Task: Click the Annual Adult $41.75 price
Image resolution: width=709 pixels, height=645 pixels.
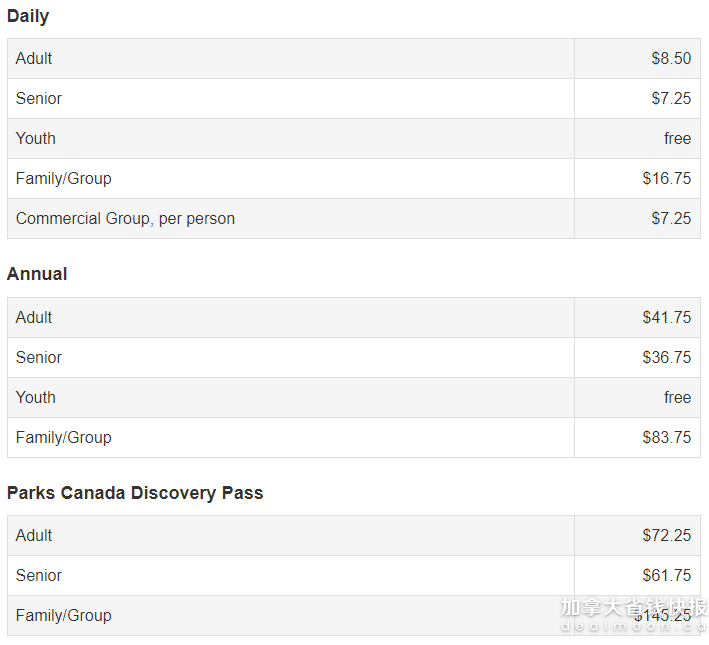Action: 666,317
